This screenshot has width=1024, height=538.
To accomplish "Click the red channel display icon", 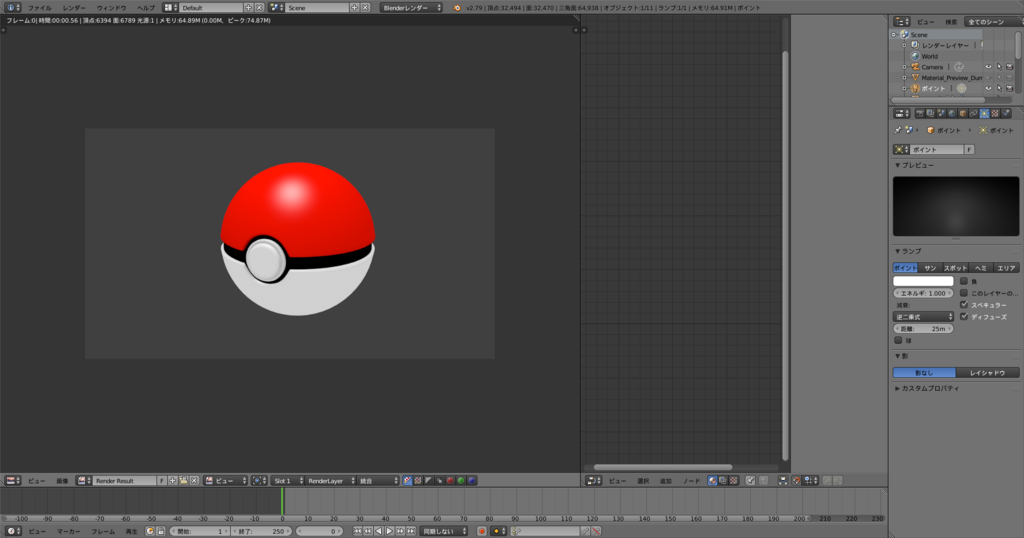I will coord(449,481).
